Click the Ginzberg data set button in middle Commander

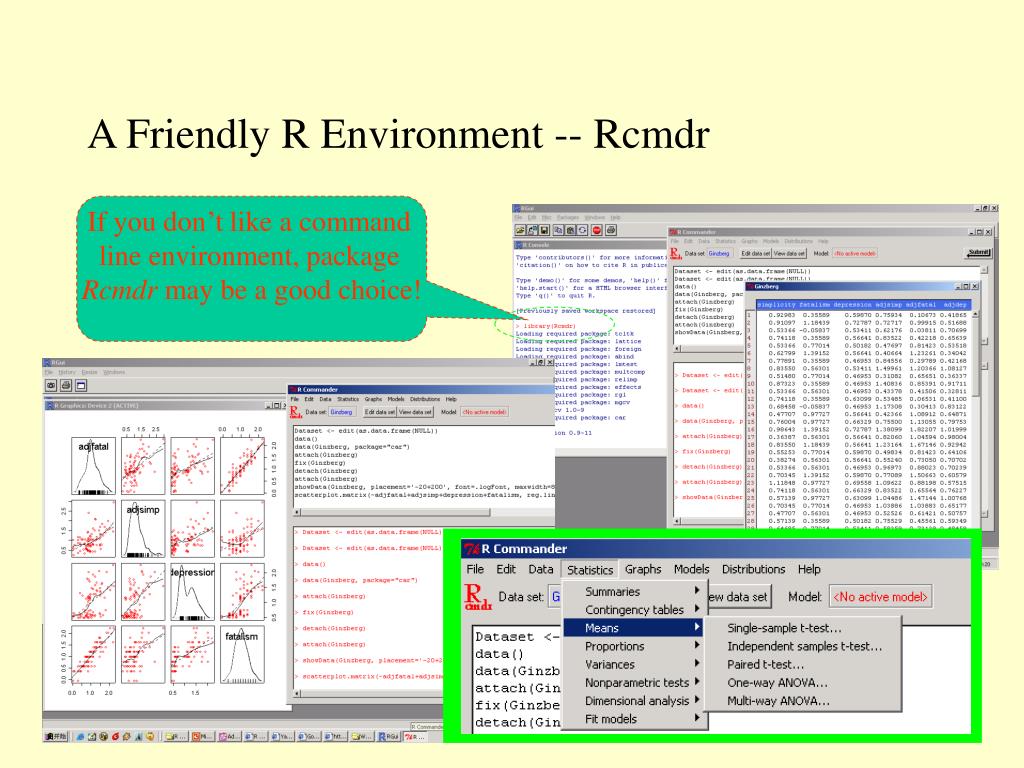[341, 412]
